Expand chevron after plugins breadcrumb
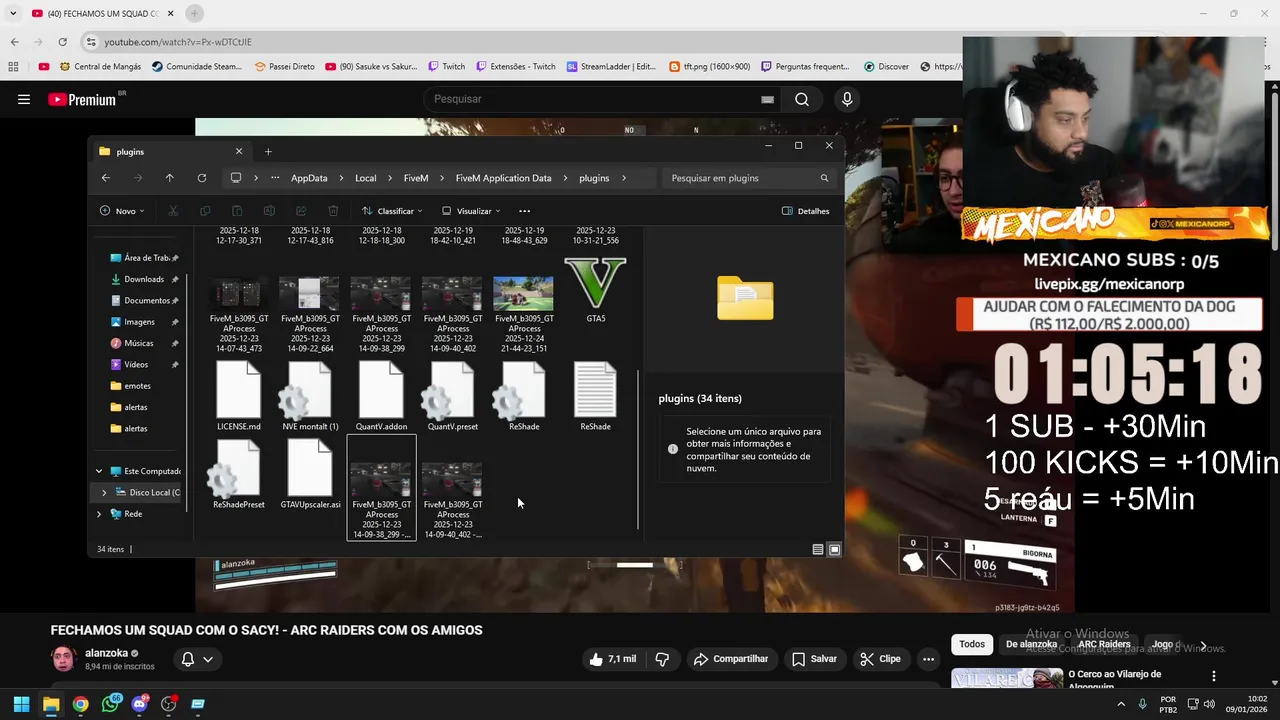 coord(624,178)
